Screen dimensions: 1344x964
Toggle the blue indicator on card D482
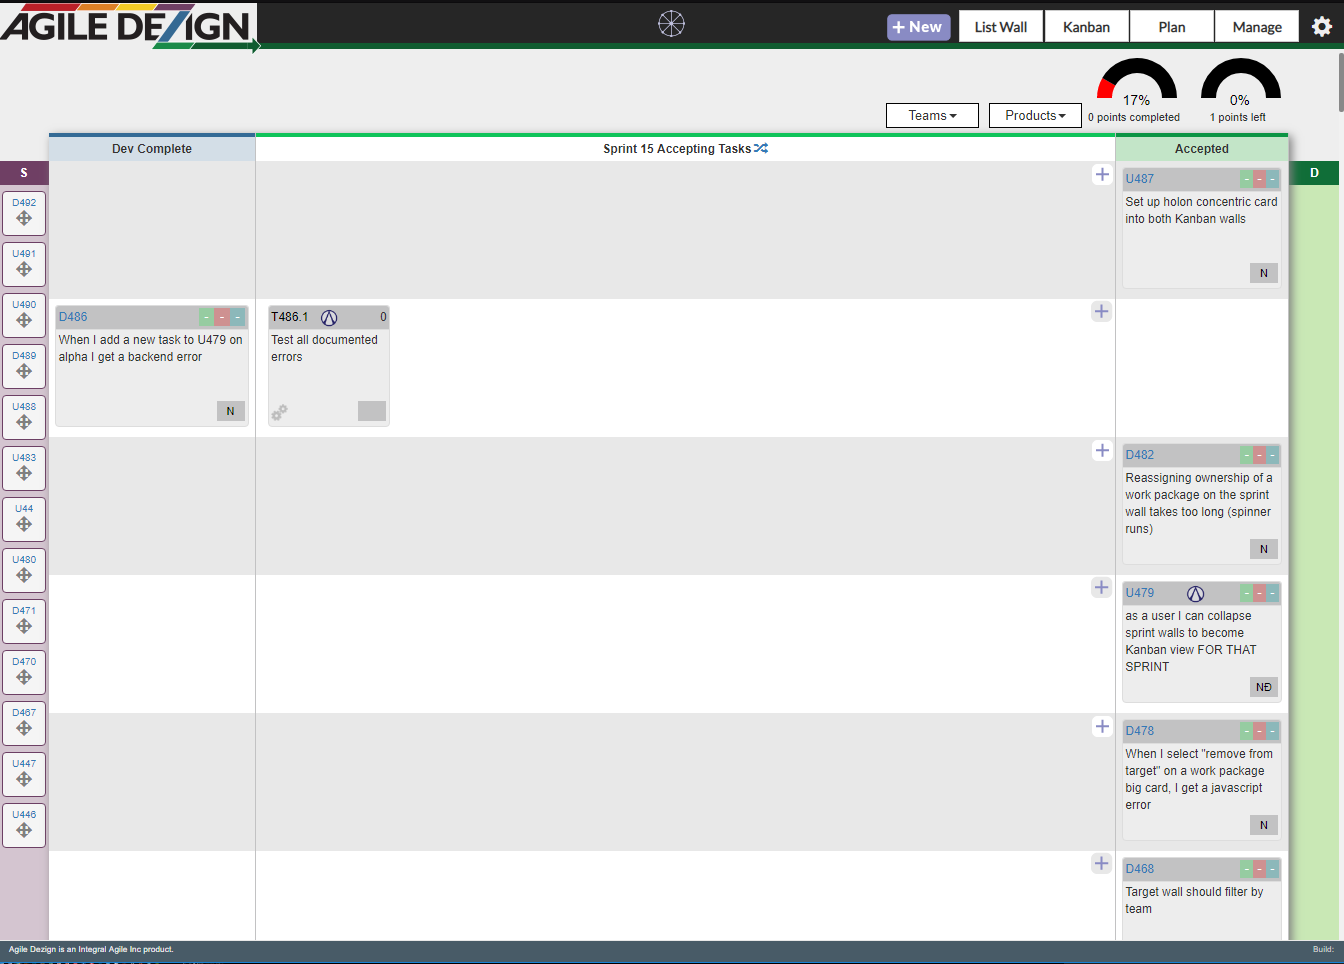(x=1272, y=455)
